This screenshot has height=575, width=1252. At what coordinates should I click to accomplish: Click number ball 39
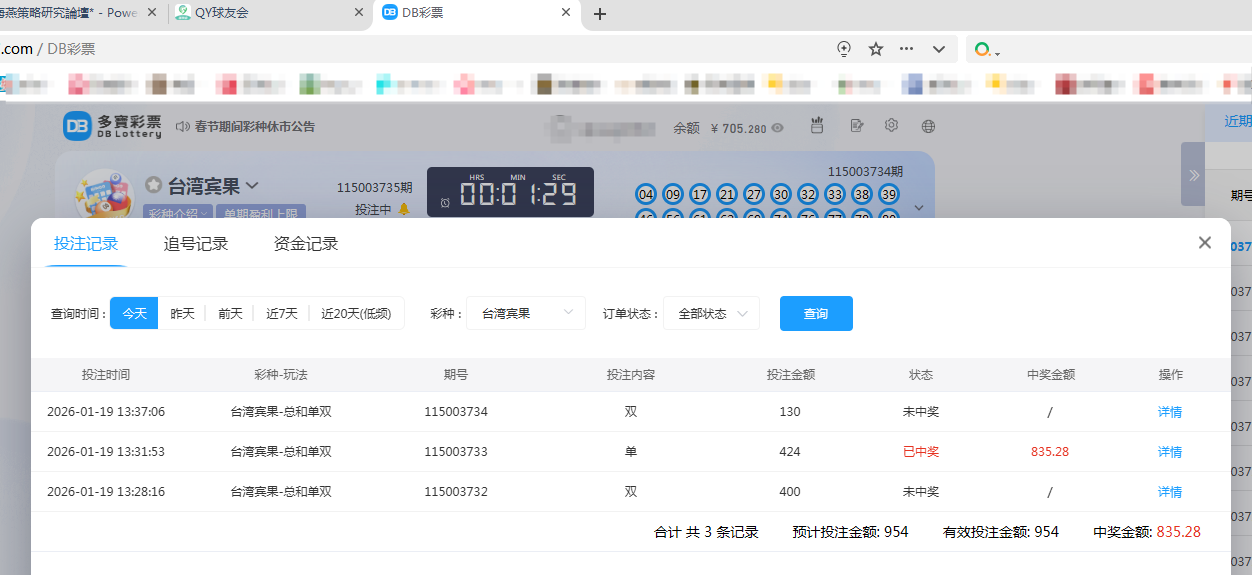tap(889, 194)
